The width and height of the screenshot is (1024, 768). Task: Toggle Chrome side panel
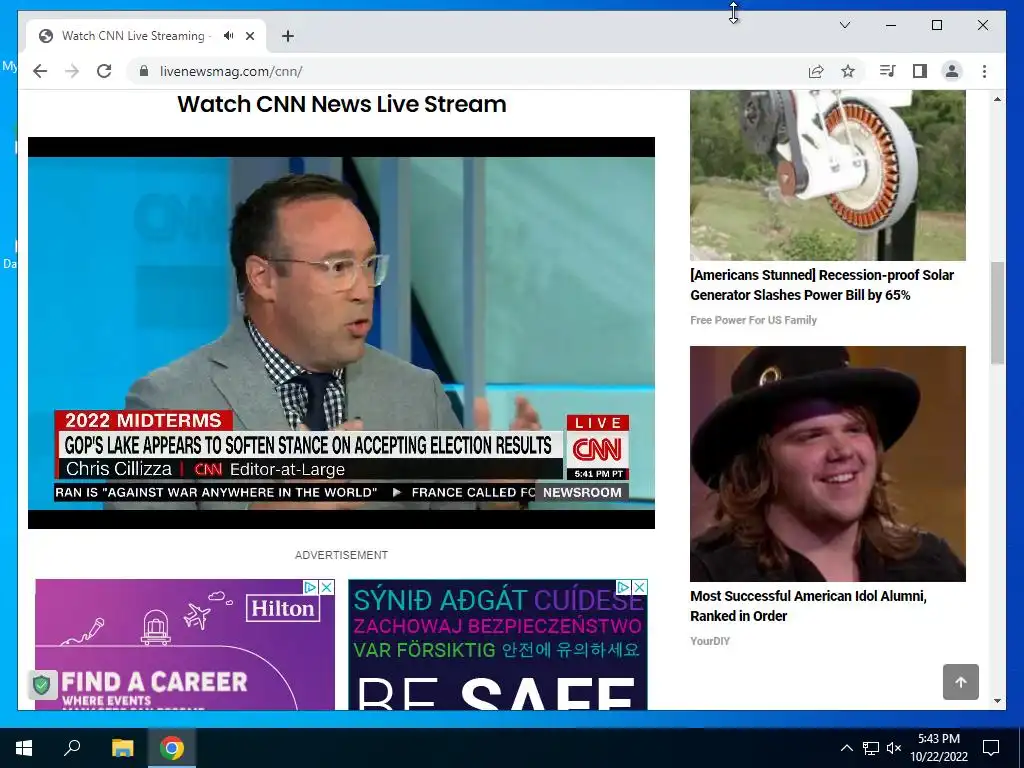point(920,71)
